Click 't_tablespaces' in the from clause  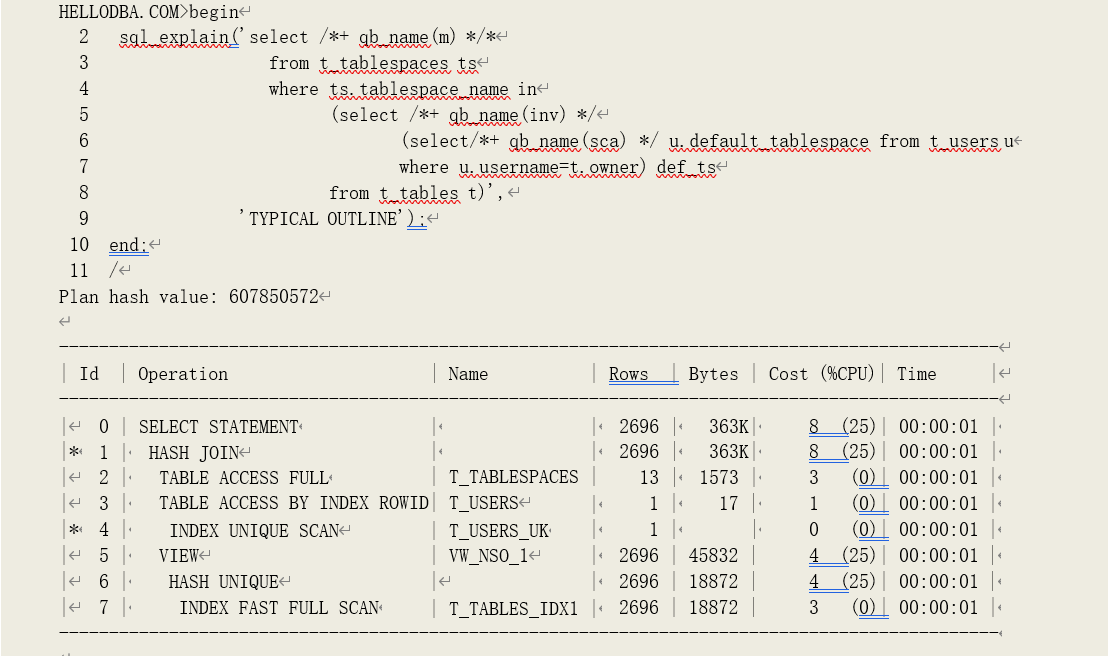pyautogui.click(x=384, y=64)
